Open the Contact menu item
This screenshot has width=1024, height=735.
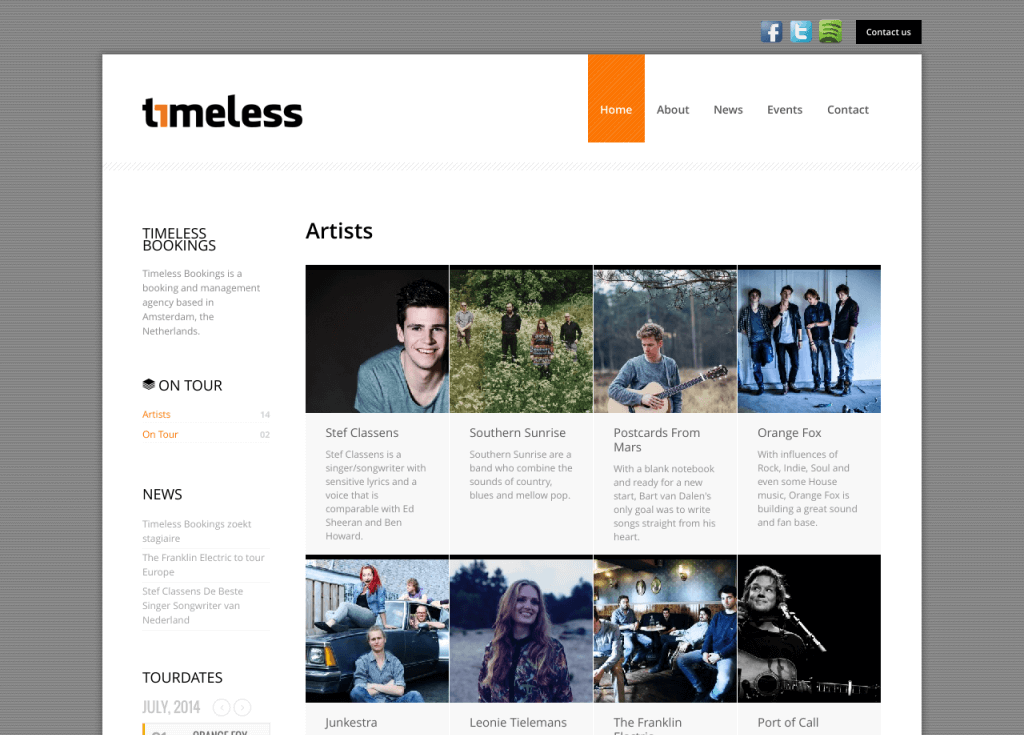coord(848,110)
